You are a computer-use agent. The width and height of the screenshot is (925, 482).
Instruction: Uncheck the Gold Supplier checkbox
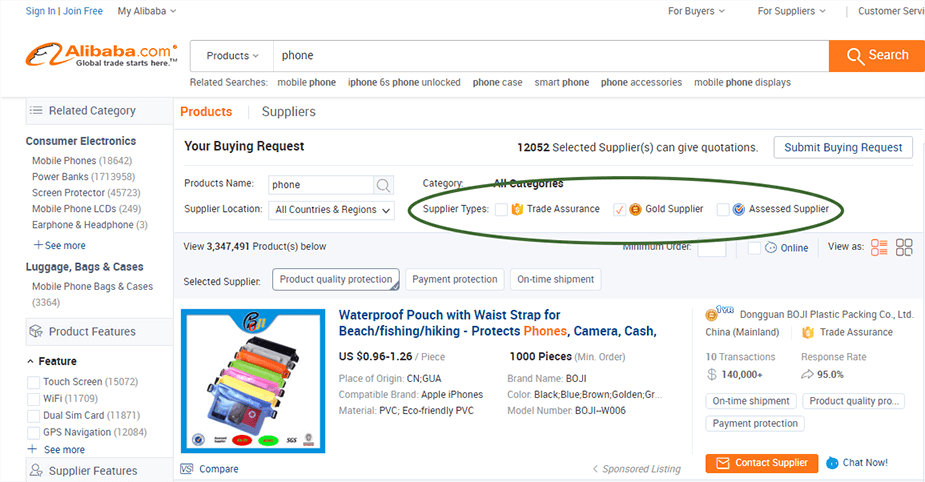tap(619, 209)
